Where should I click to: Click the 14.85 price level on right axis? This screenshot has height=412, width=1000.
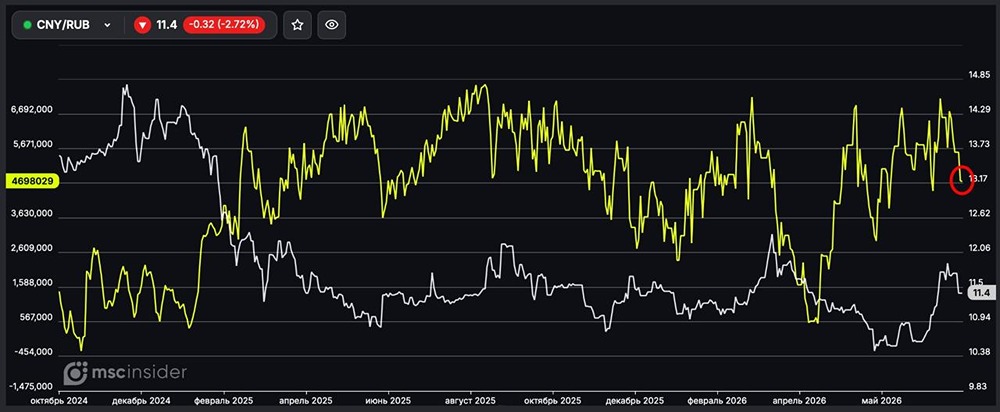coord(978,75)
